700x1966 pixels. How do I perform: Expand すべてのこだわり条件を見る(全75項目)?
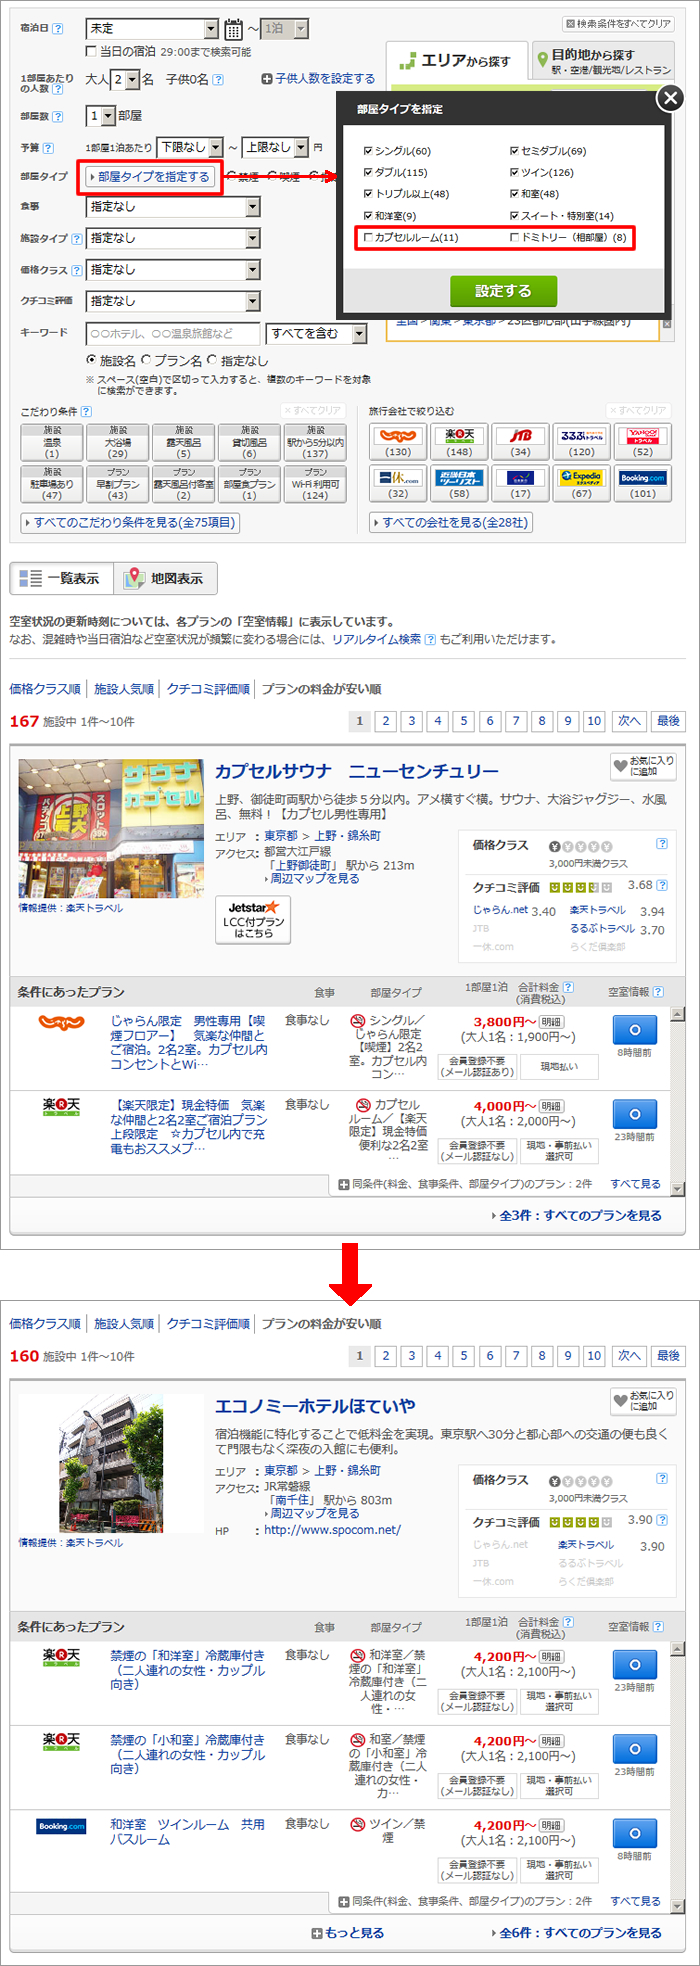pos(130,522)
